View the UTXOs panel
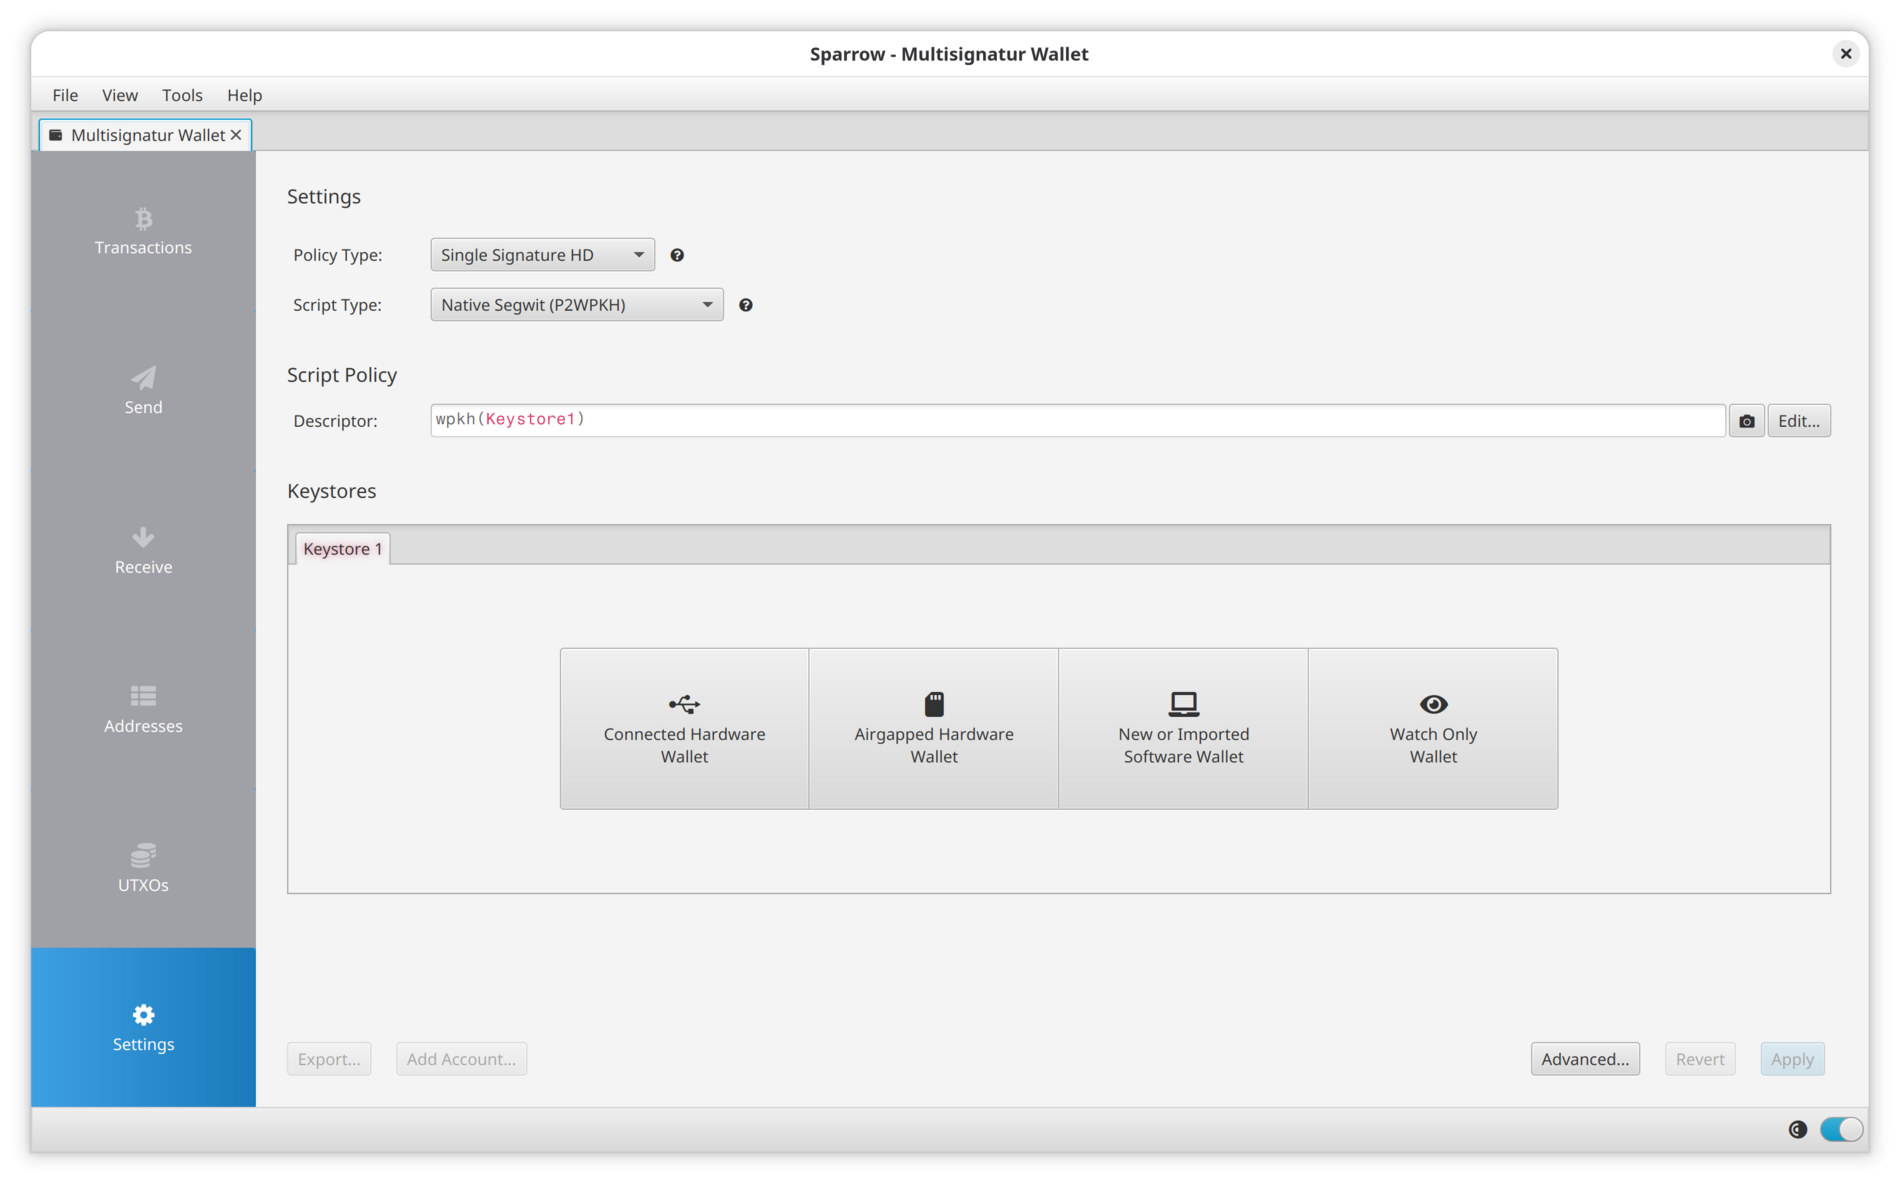The width and height of the screenshot is (1900, 1183). [143, 868]
